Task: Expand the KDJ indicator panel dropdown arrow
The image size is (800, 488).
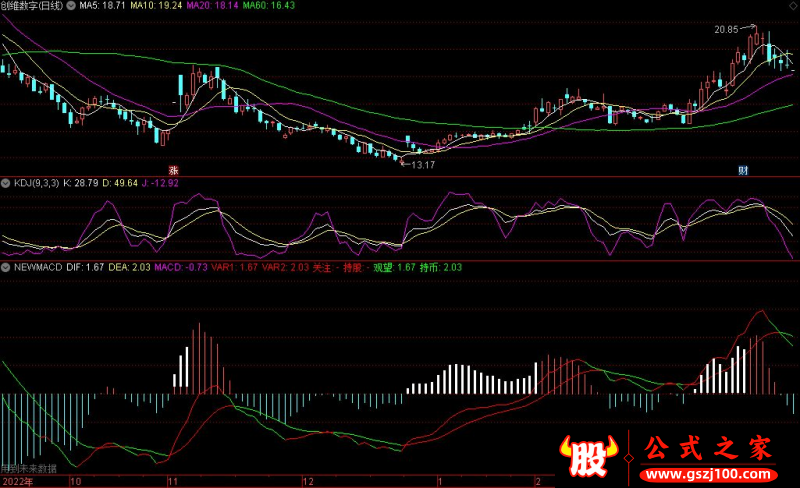Action: [5, 184]
